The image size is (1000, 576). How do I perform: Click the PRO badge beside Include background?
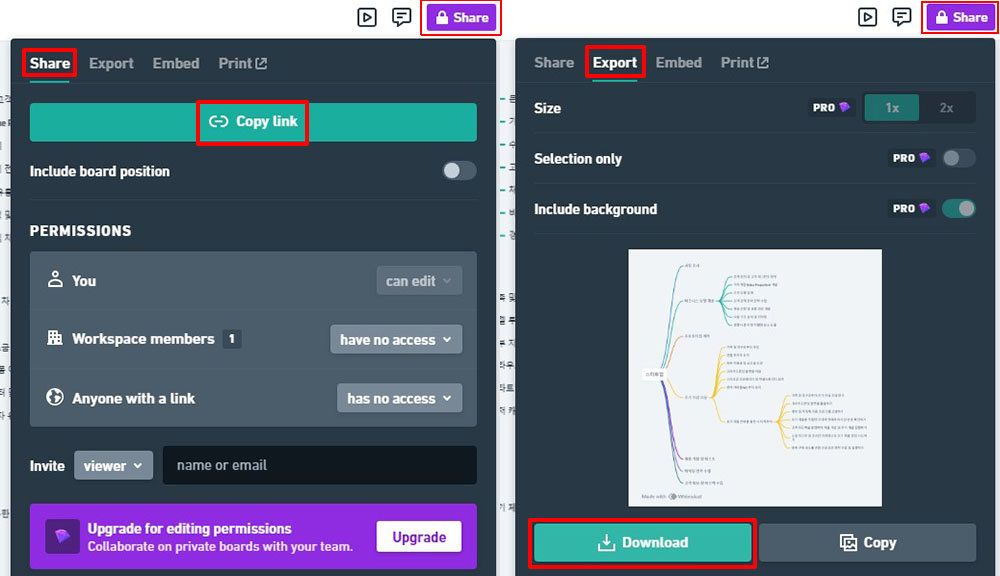click(x=910, y=209)
